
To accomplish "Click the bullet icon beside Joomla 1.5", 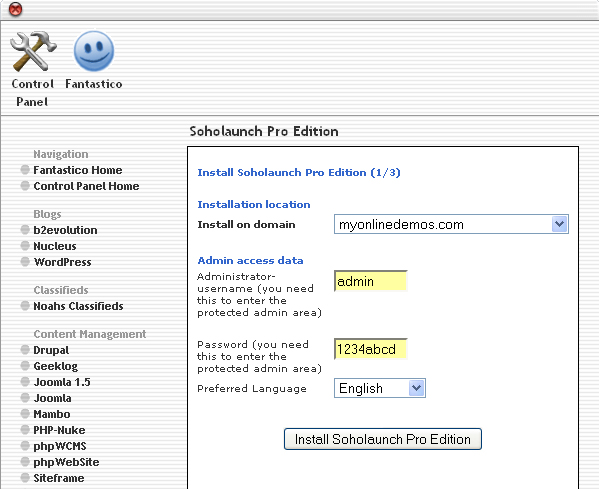I will (x=25, y=382).
